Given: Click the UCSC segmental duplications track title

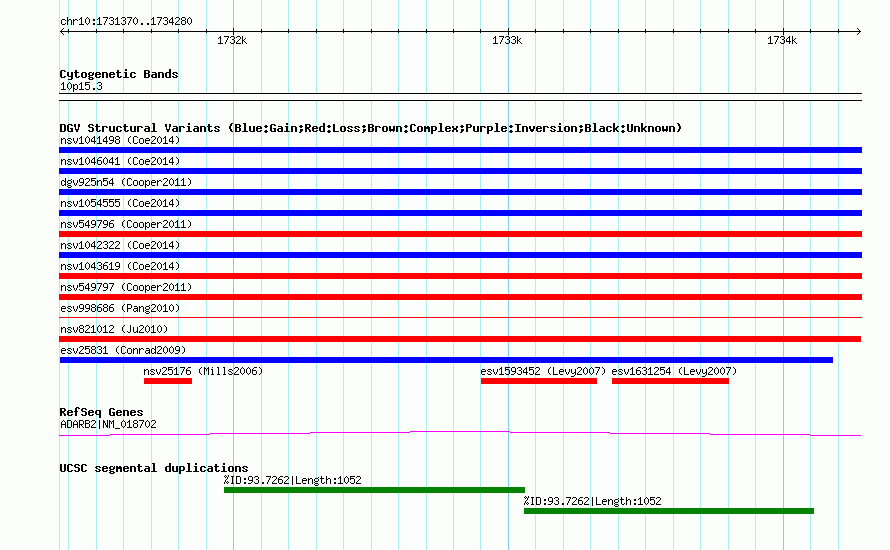Looking at the screenshot, I should (x=154, y=468).
